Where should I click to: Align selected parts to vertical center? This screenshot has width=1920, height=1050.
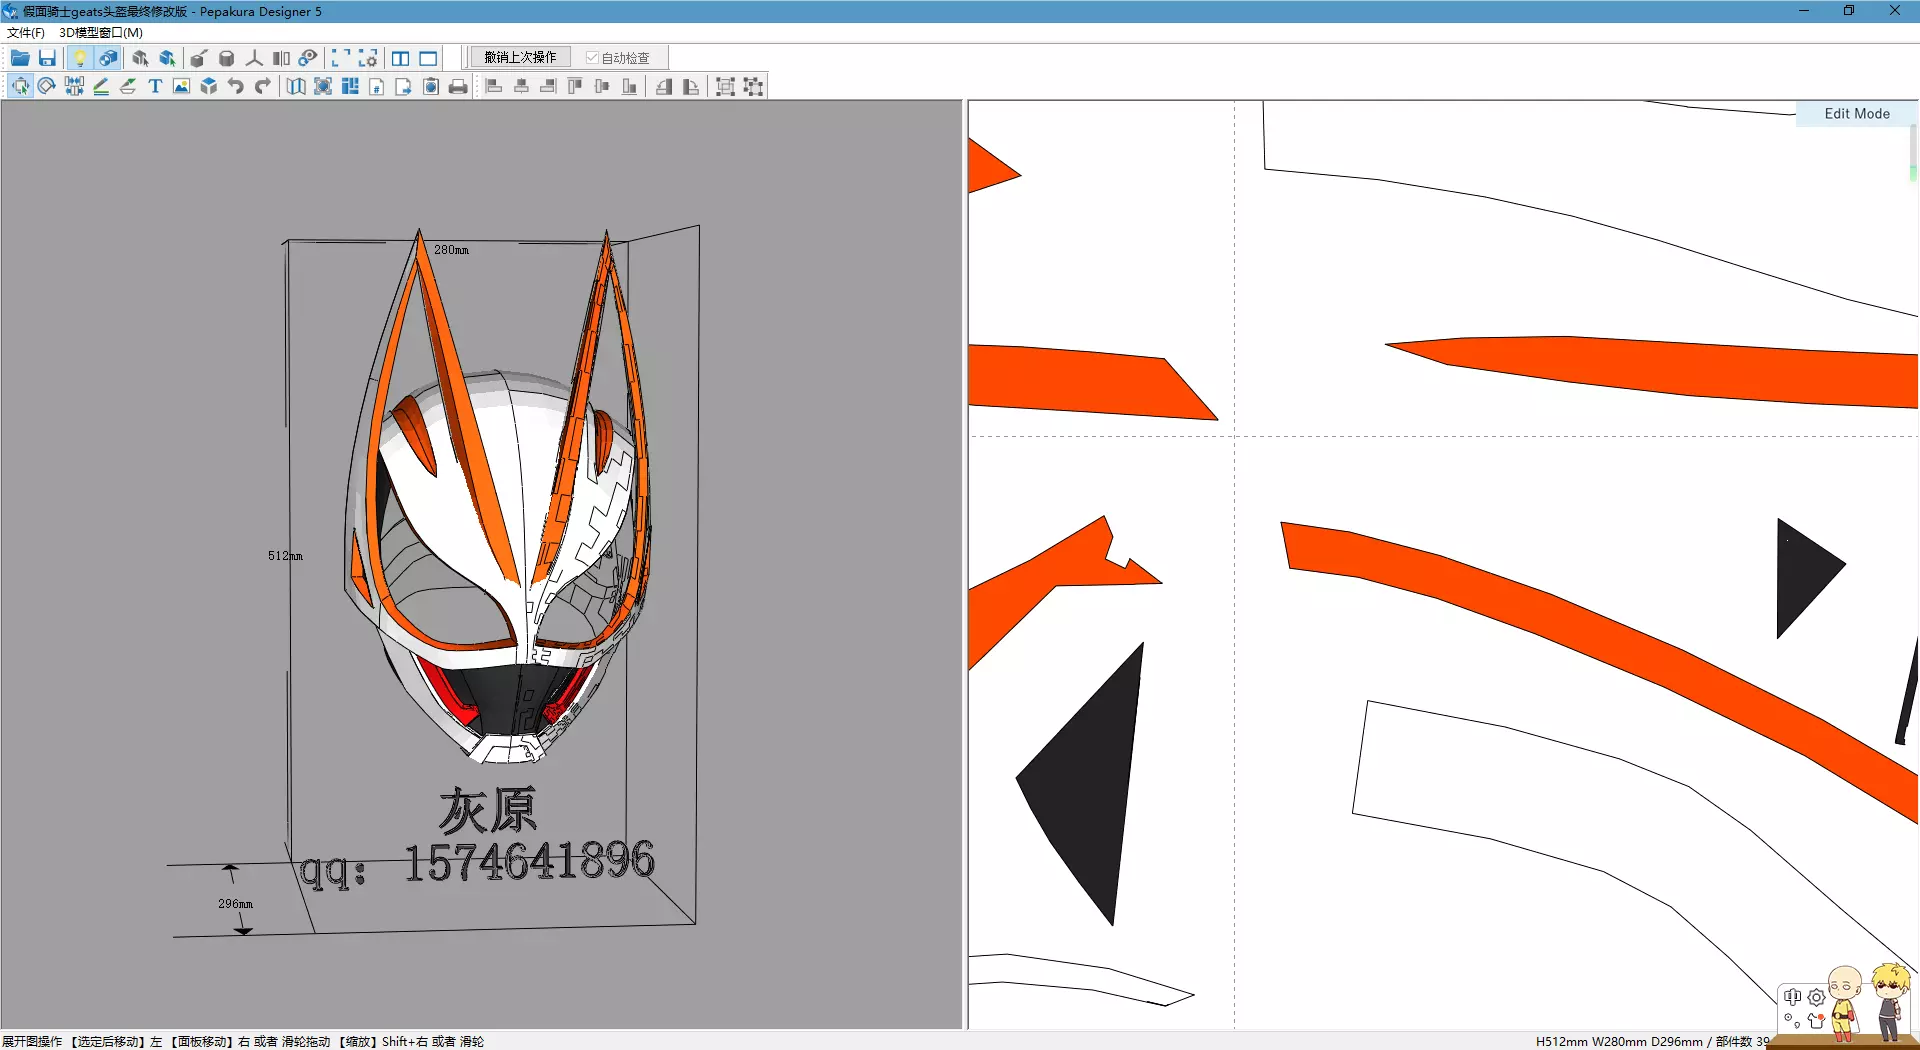point(602,86)
